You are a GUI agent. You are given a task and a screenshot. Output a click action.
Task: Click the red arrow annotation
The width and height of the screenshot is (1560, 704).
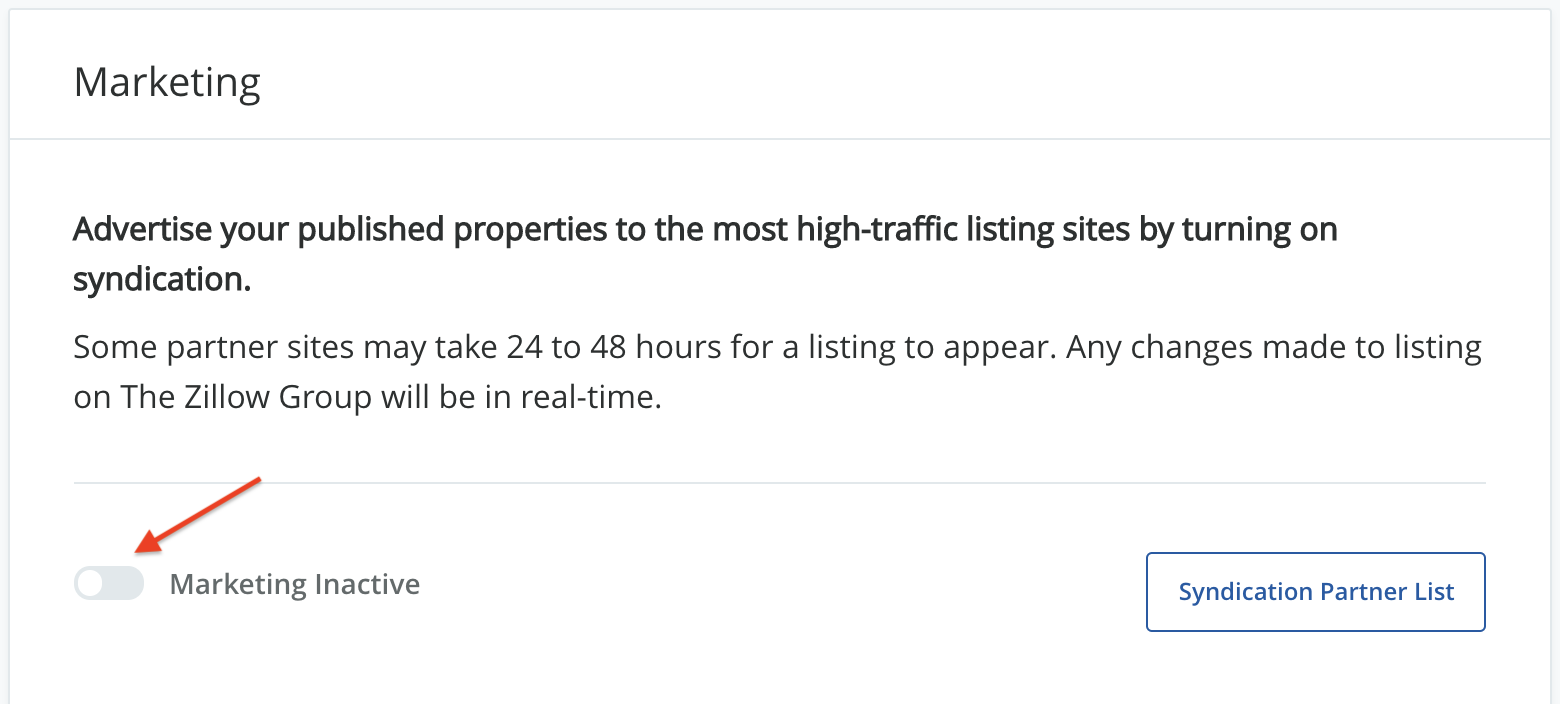coord(198,514)
